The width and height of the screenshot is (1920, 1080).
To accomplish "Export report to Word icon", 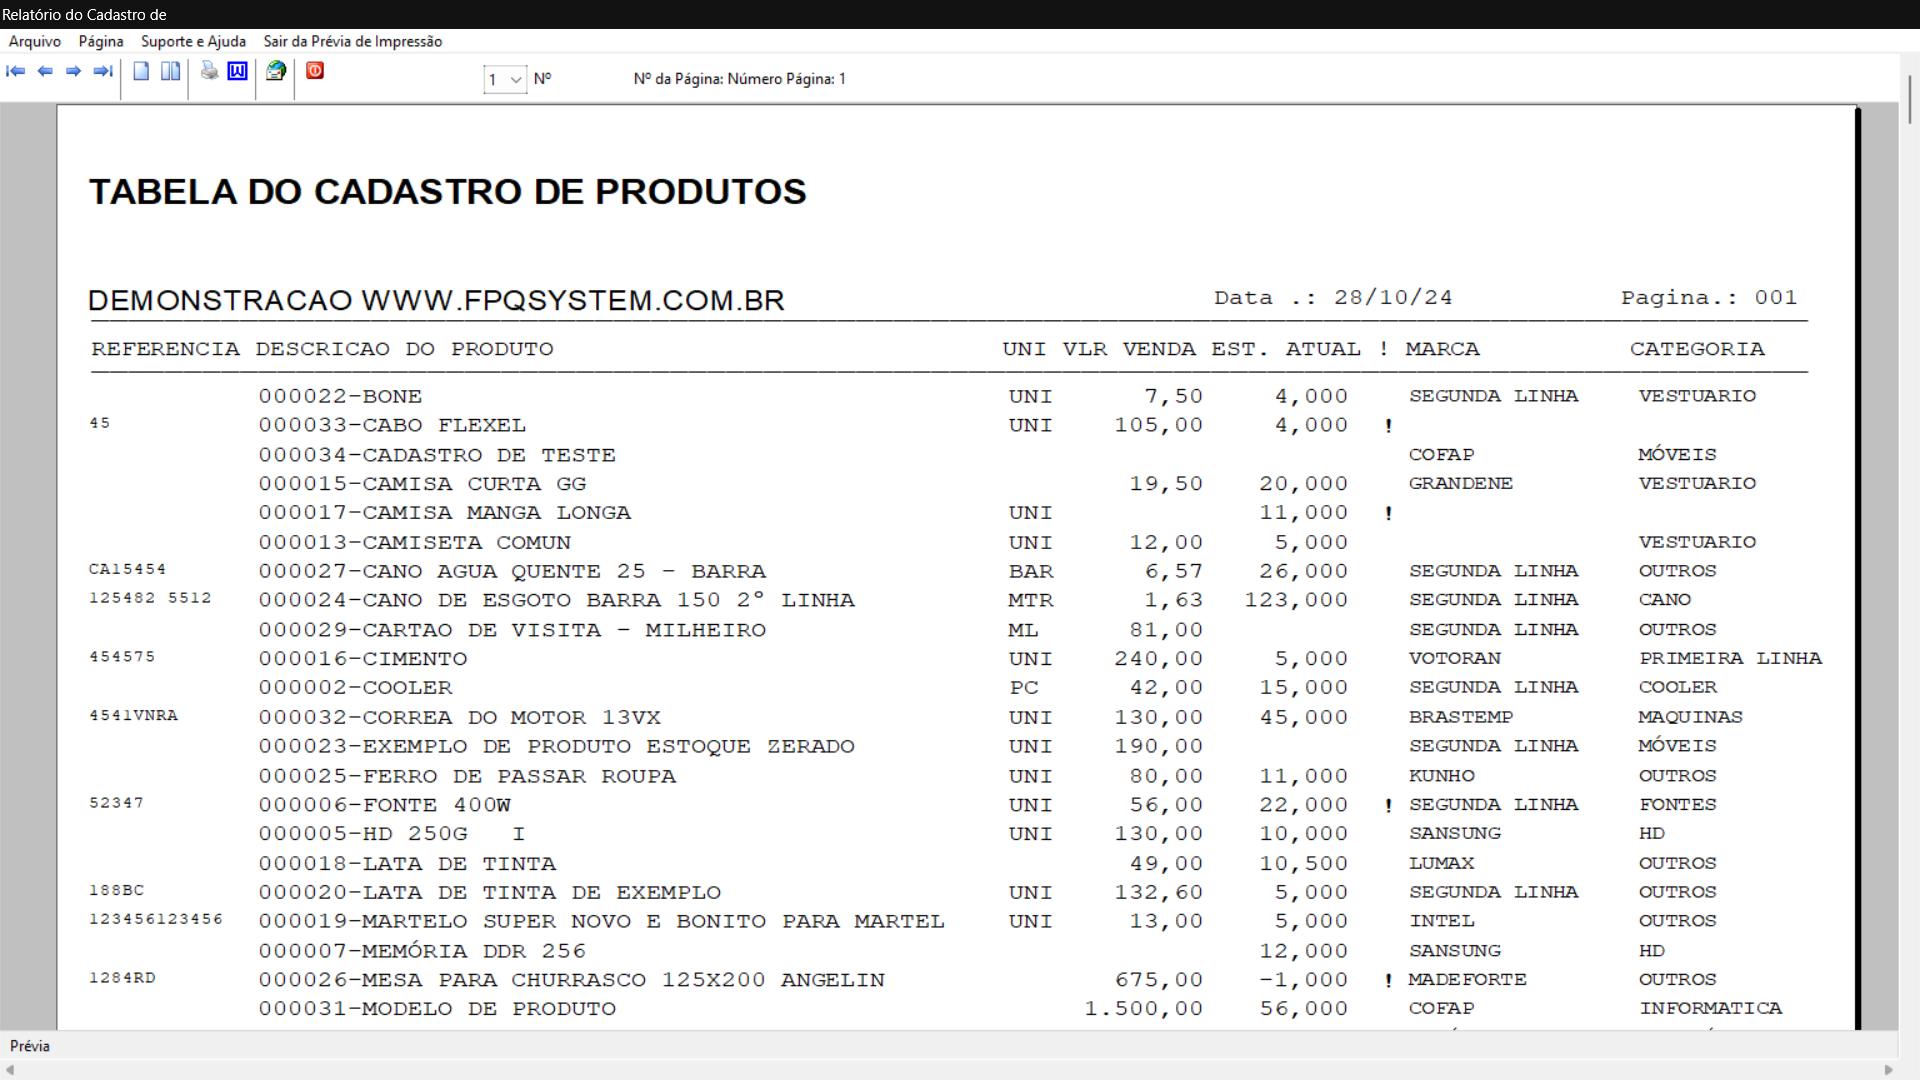I will coord(237,71).
